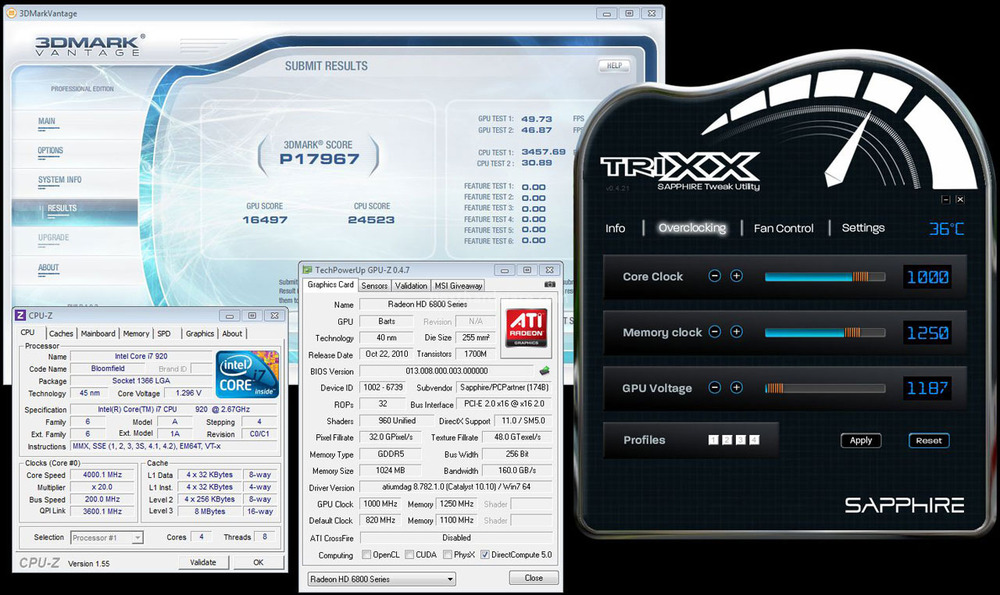The height and width of the screenshot is (595, 1000).
Task: Click the Validate button in CPU-Z
Action: point(203,562)
